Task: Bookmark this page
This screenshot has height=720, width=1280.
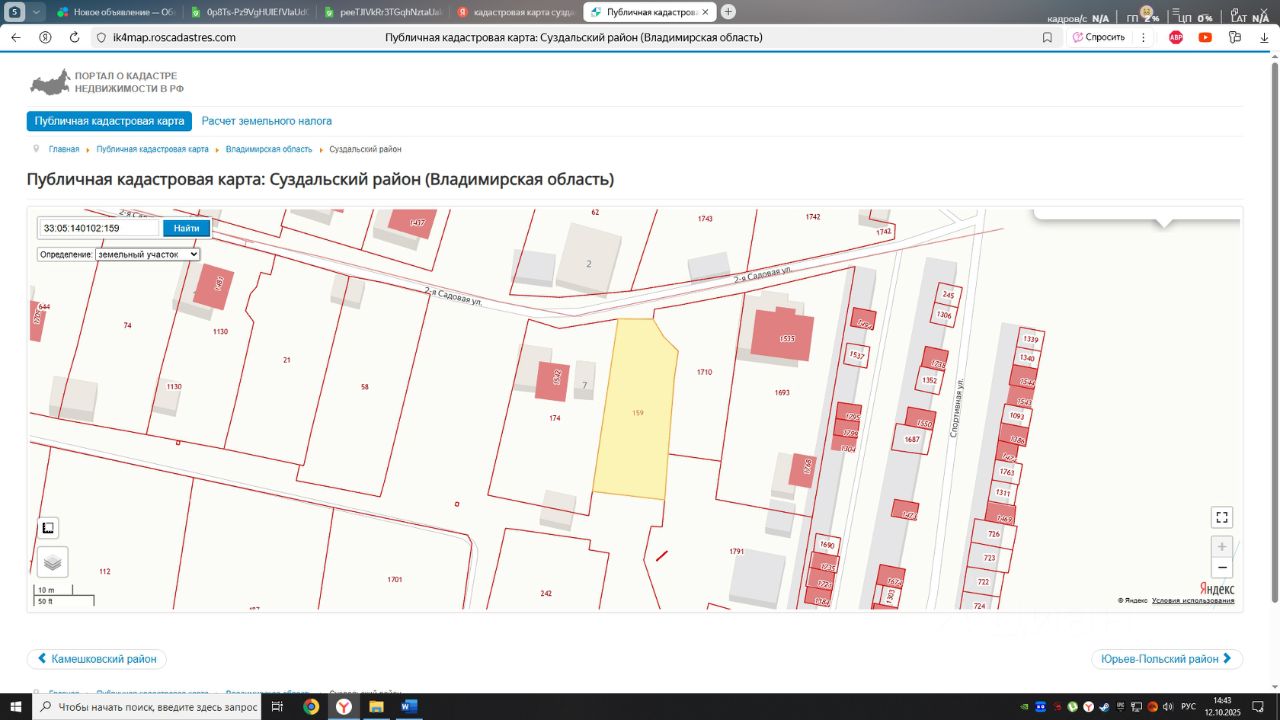Action: click(x=1047, y=37)
